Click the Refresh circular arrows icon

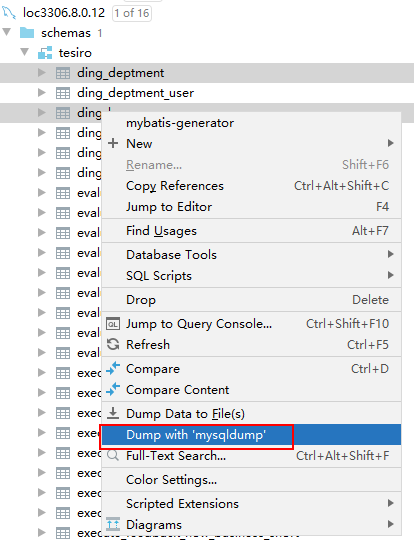113,345
